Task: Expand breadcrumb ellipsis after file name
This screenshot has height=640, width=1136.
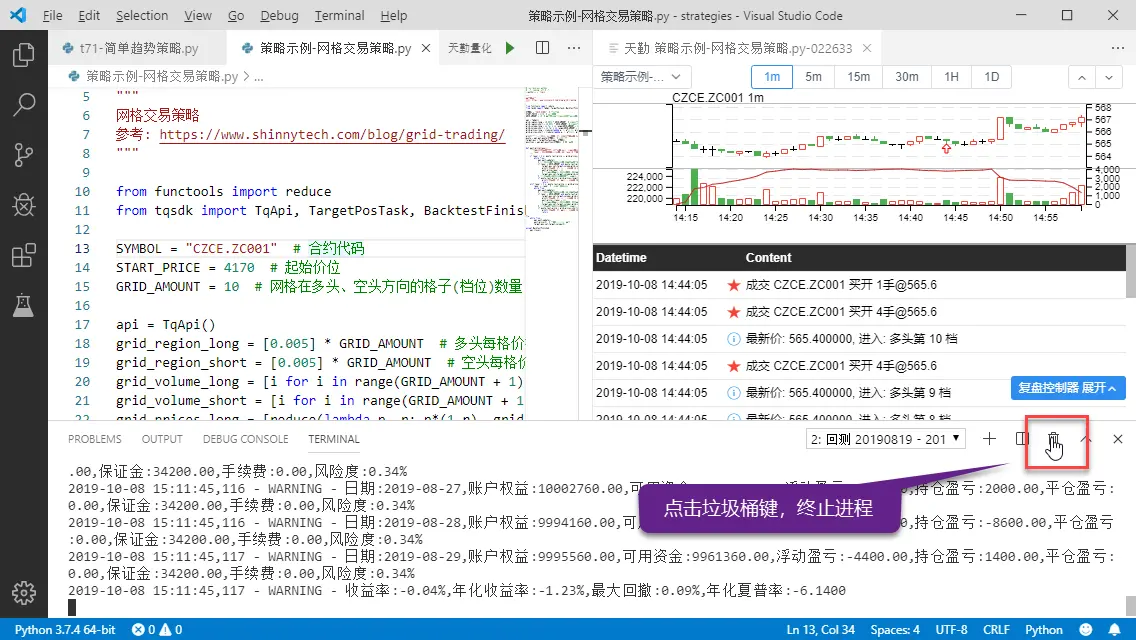Action: point(259,76)
